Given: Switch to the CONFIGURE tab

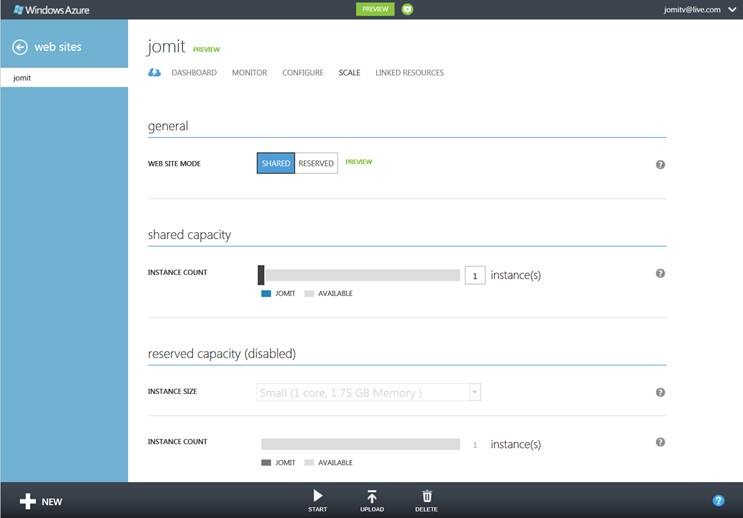Looking at the screenshot, I should pos(303,73).
